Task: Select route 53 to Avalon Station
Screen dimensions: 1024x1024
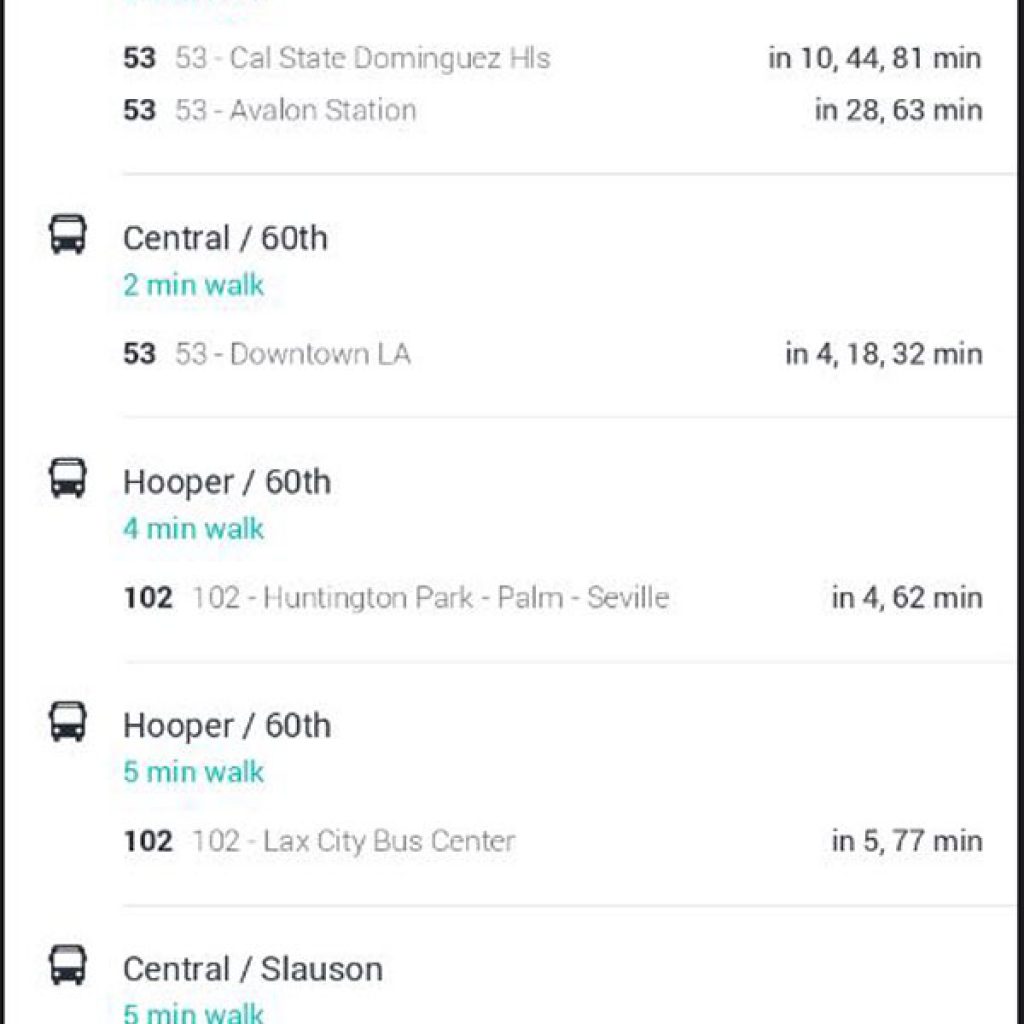Action: coord(270,110)
